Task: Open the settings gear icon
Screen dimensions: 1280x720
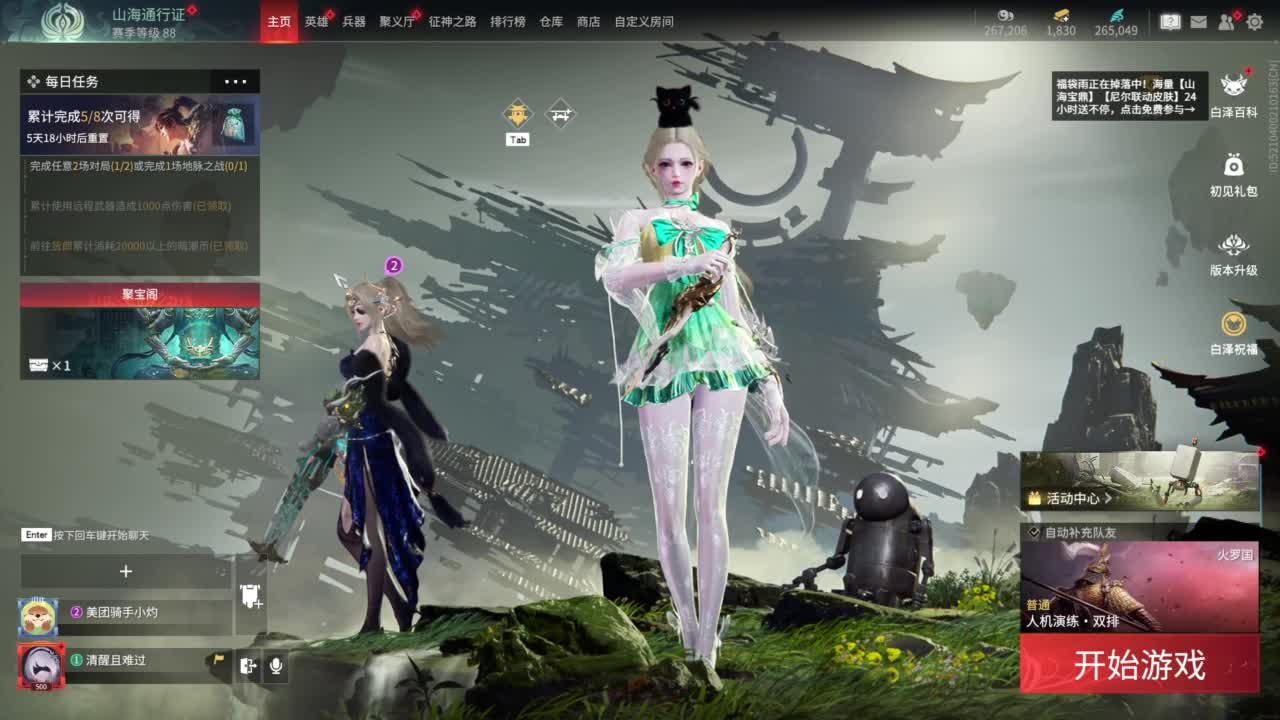Action: (1254, 21)
